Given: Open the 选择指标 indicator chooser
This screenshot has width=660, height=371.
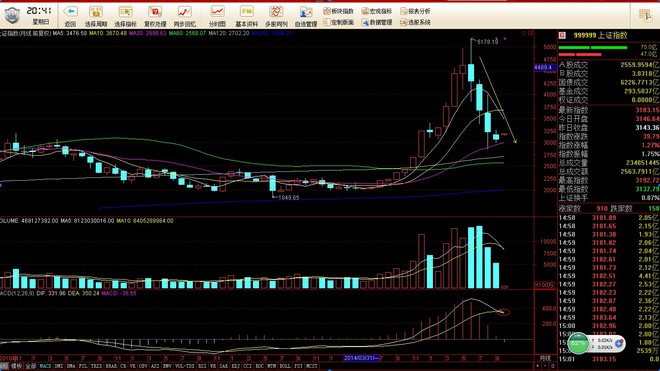Looking at the screenshot, I should click(x=125, y=16).
